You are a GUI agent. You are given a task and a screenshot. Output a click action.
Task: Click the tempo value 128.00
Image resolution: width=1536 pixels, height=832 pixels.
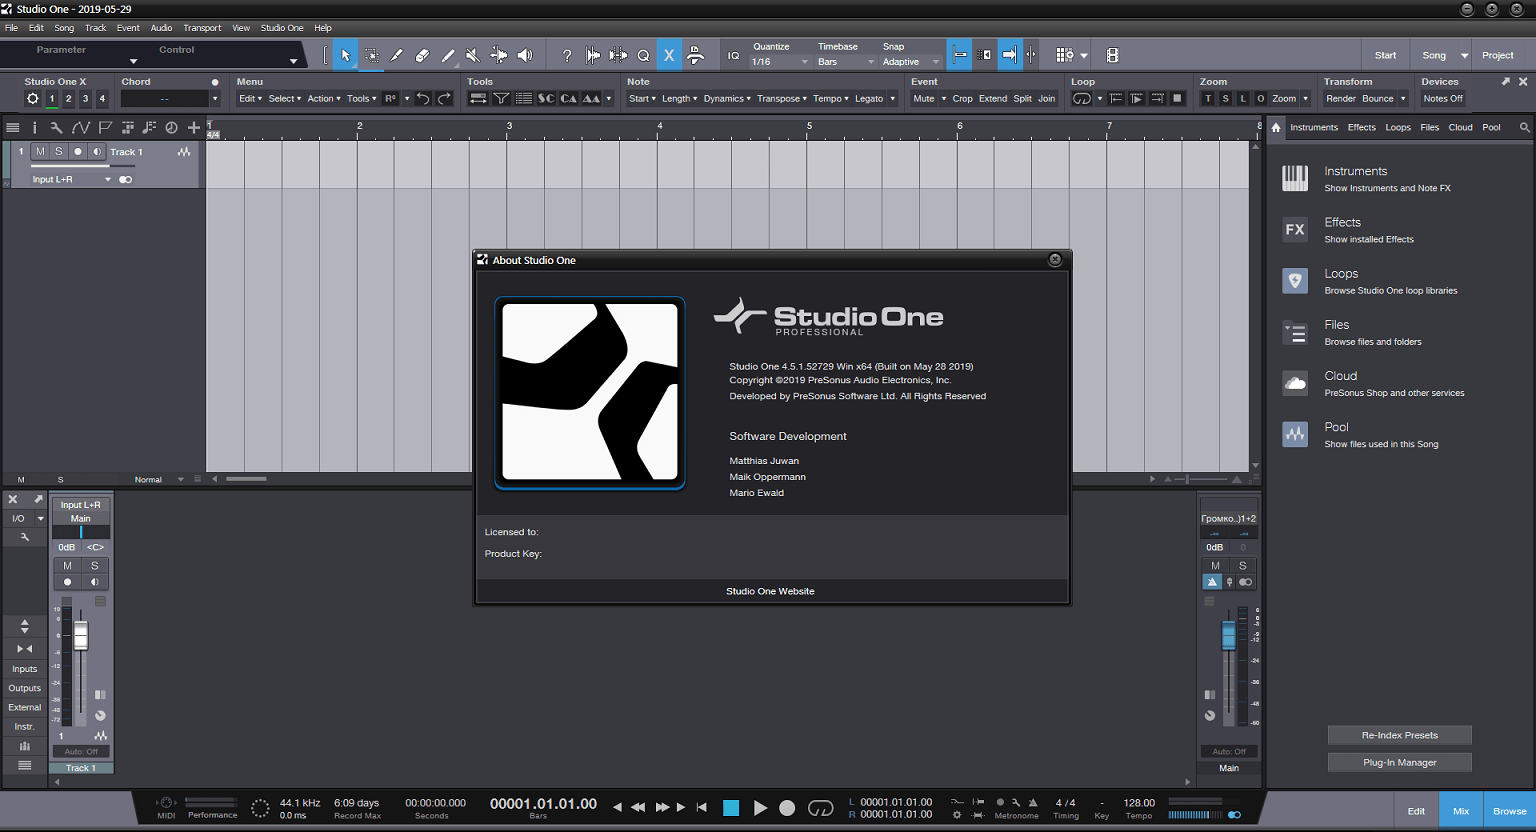coord(1139,803)
